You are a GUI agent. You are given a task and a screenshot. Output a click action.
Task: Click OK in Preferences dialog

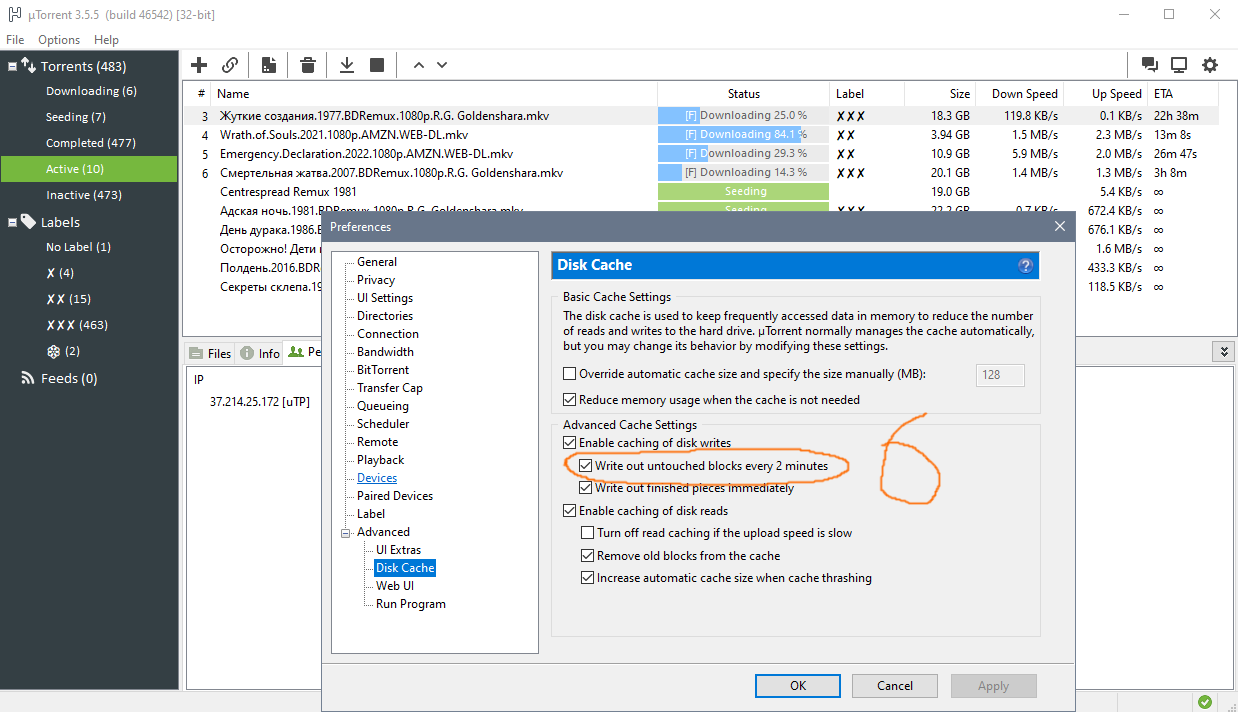pos(798,686)
